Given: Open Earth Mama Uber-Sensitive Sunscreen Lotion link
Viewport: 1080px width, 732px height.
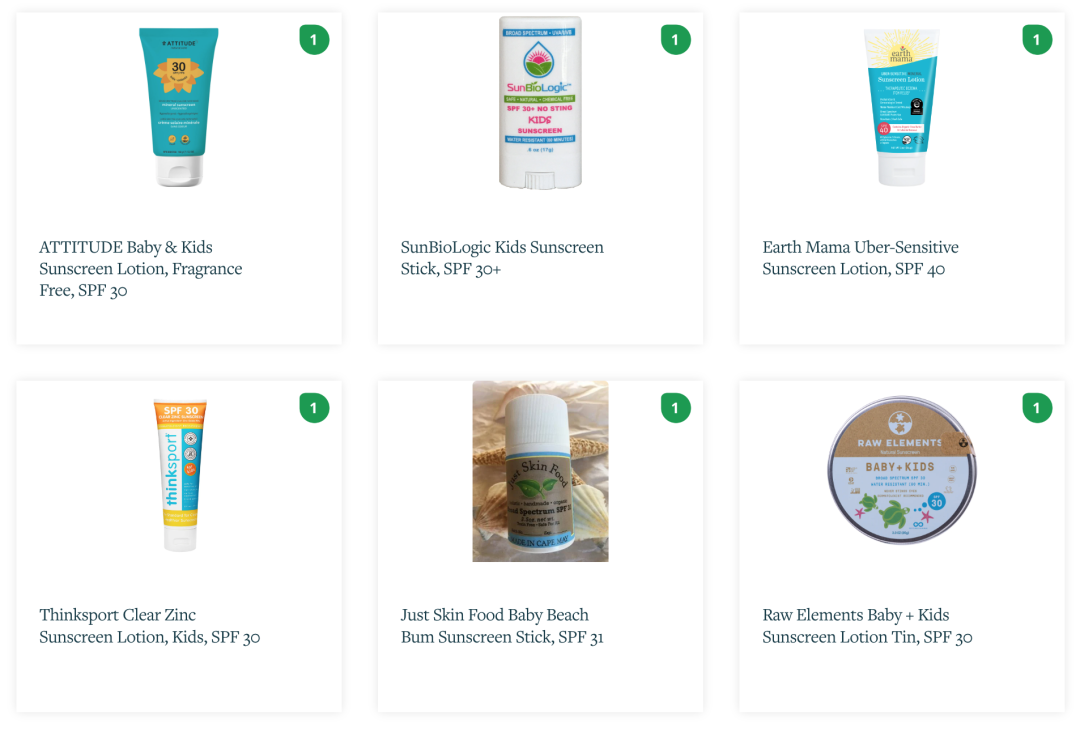Looking at the screenshot, I should (860, 258).
